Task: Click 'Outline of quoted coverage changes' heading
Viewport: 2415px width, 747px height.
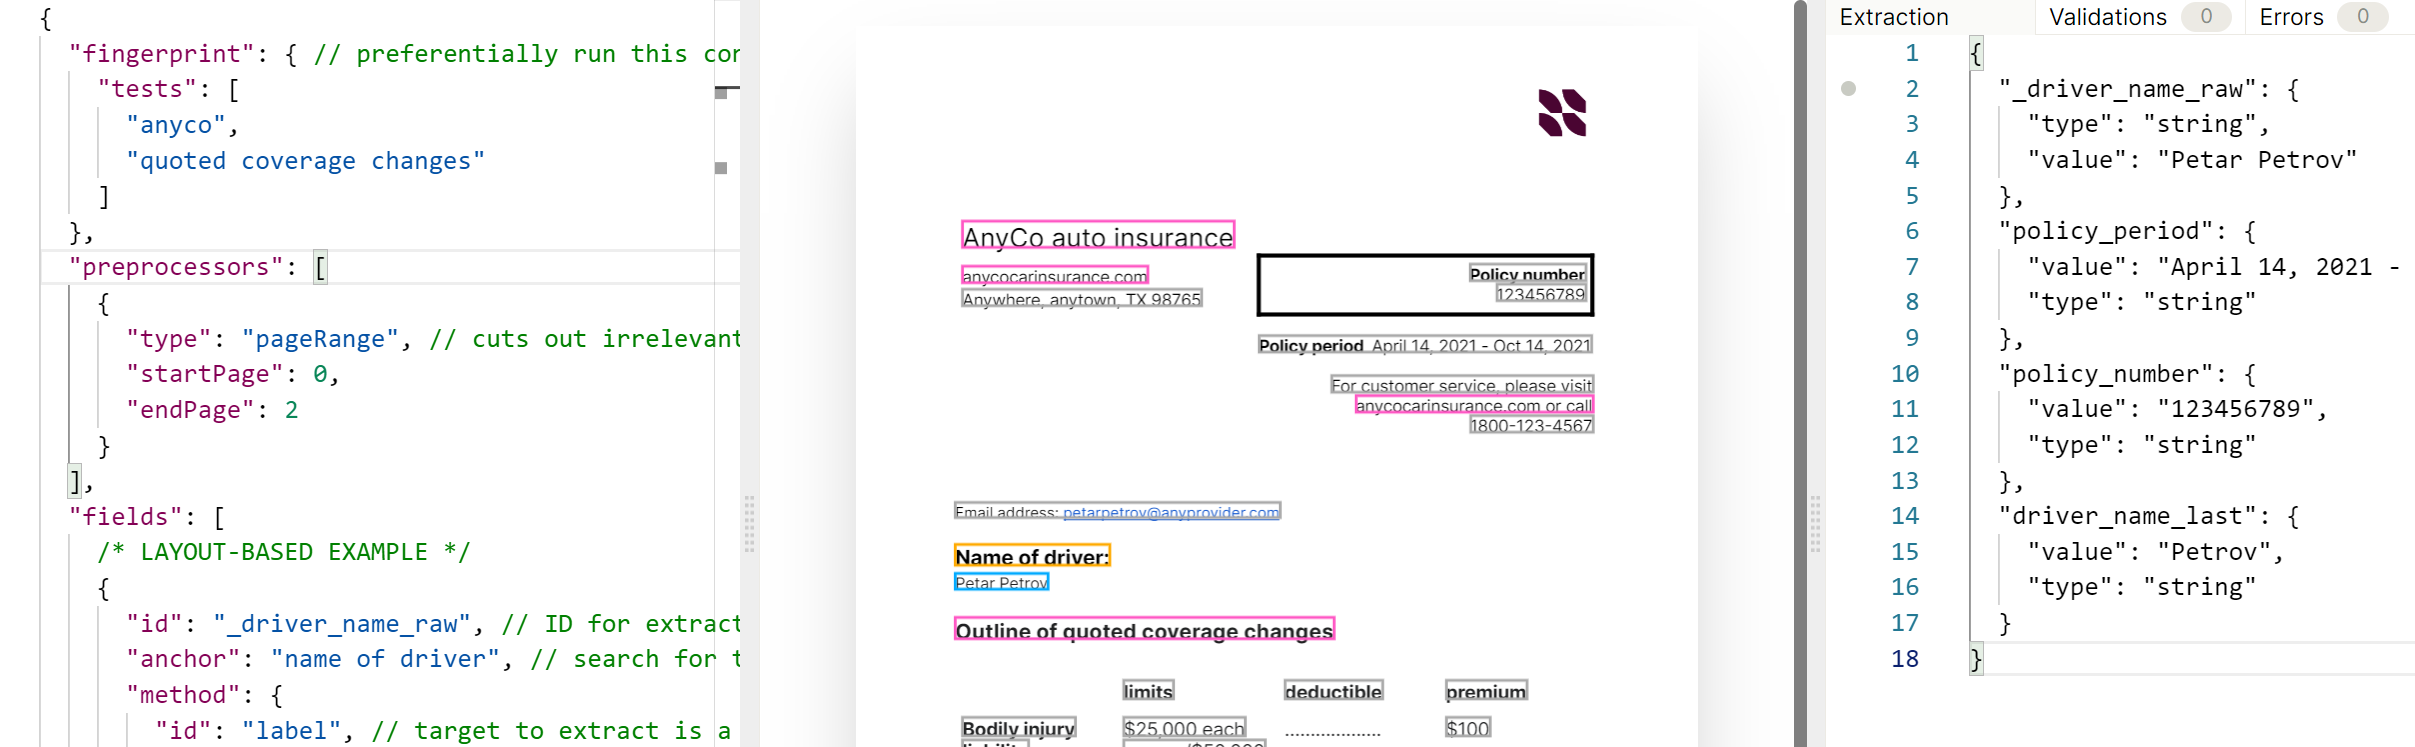Action: (x=1144, y=630)
